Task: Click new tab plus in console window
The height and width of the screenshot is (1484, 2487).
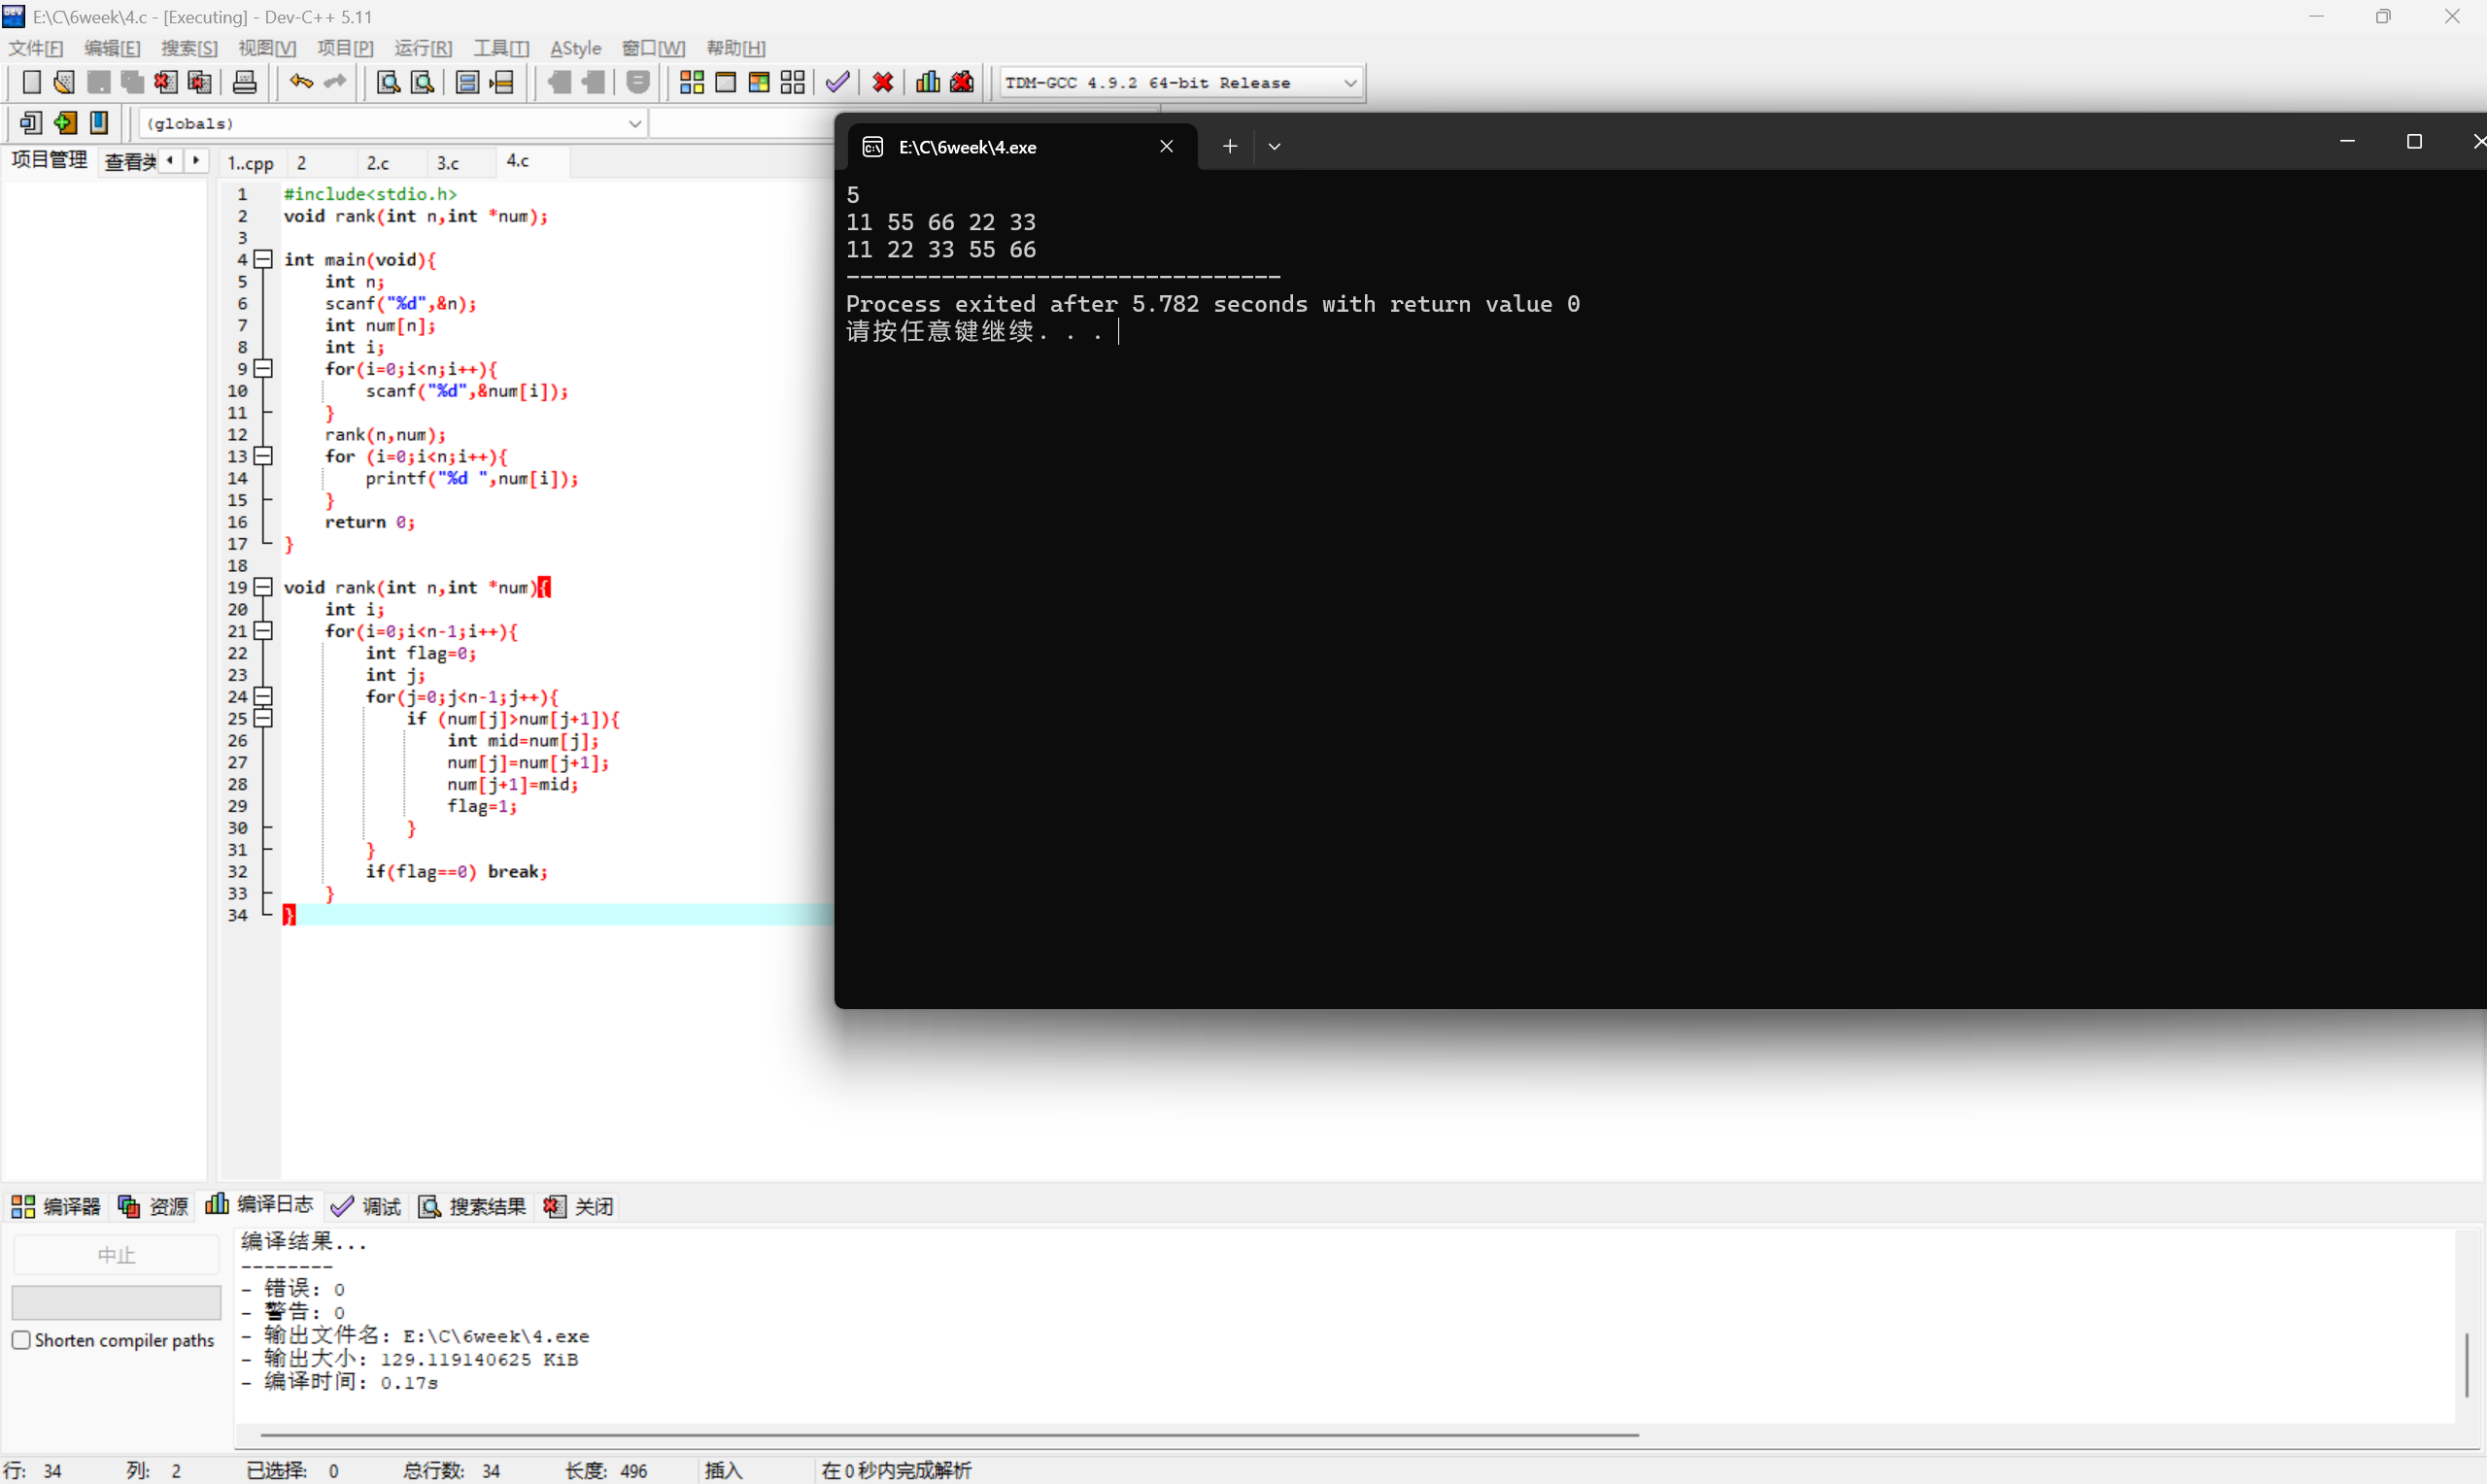Action: coord(1229,146)
